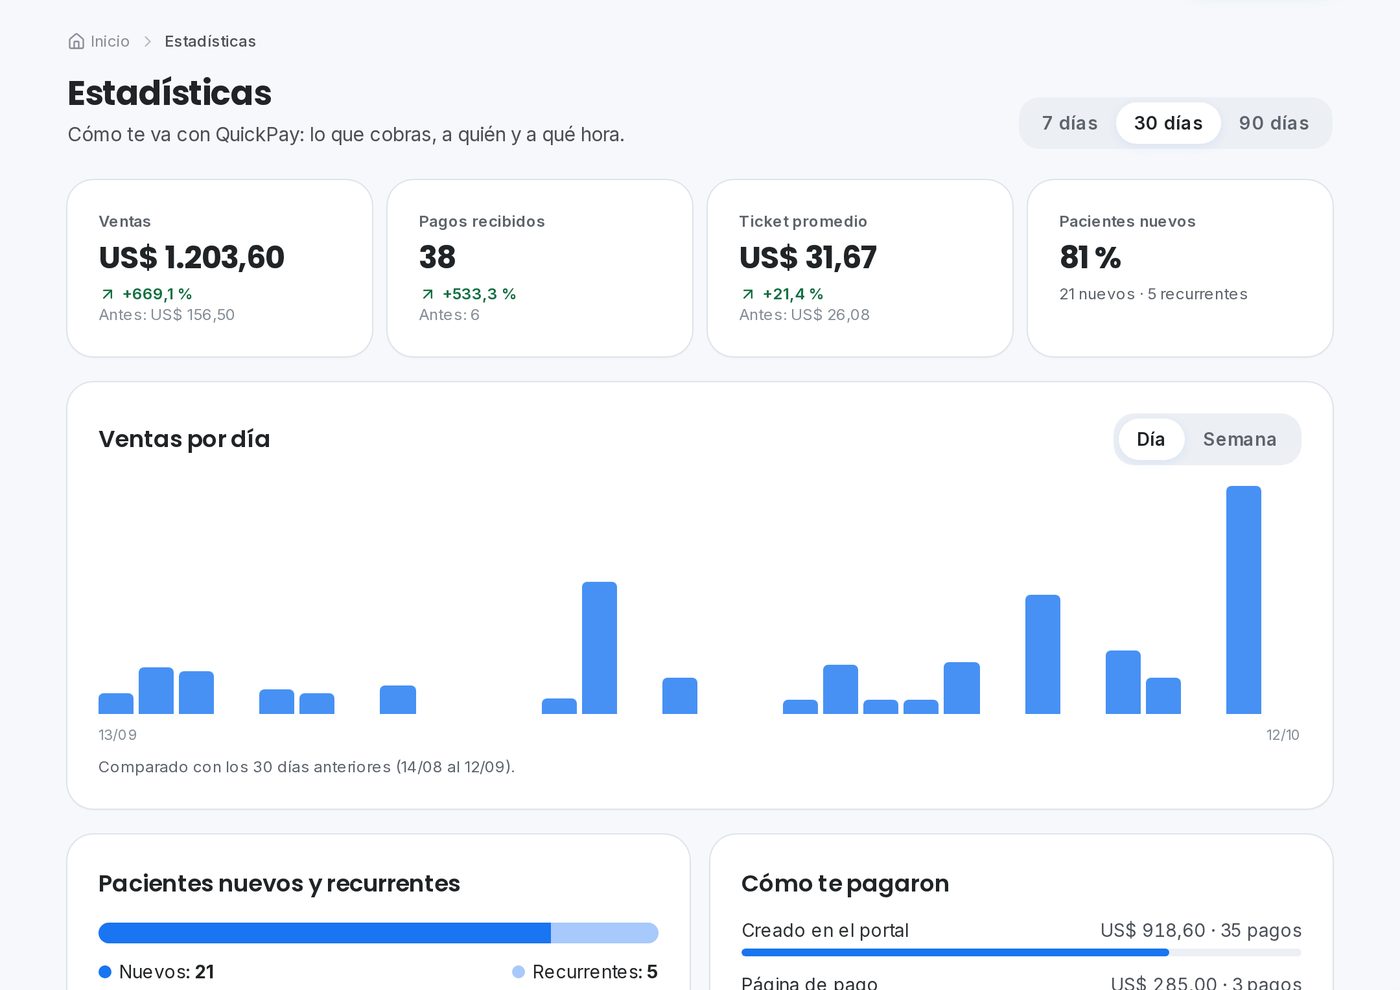1400x990 pixels.
Task: Click "US$ 918,60 · 35 pagos" text
Action: pyautogui.click(x=1201, y=930)
